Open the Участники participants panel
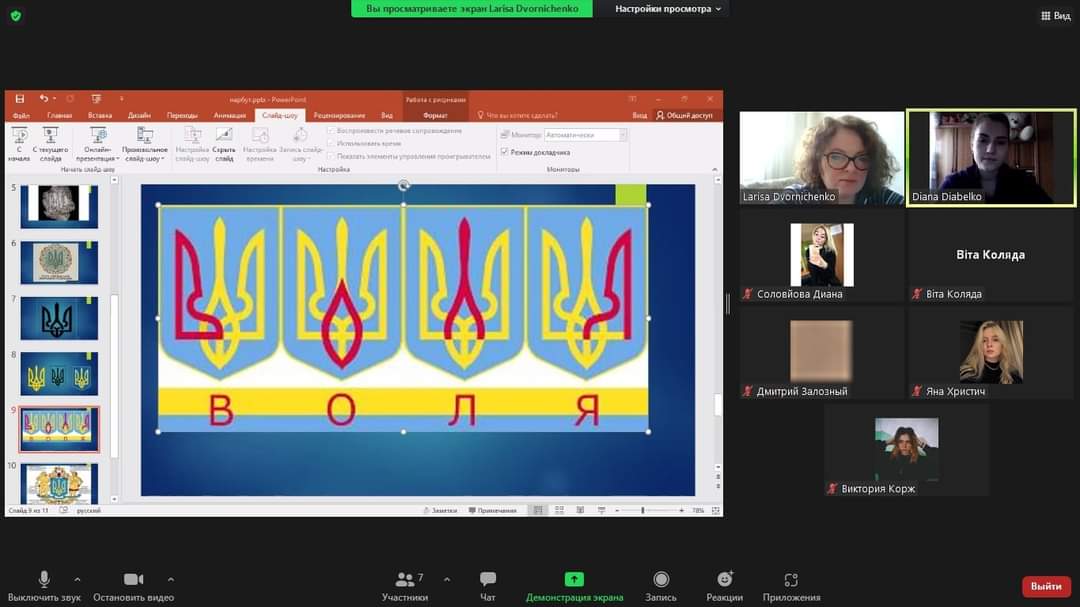1080x607 pixels. pyautogui.click(x=404, y=580)
